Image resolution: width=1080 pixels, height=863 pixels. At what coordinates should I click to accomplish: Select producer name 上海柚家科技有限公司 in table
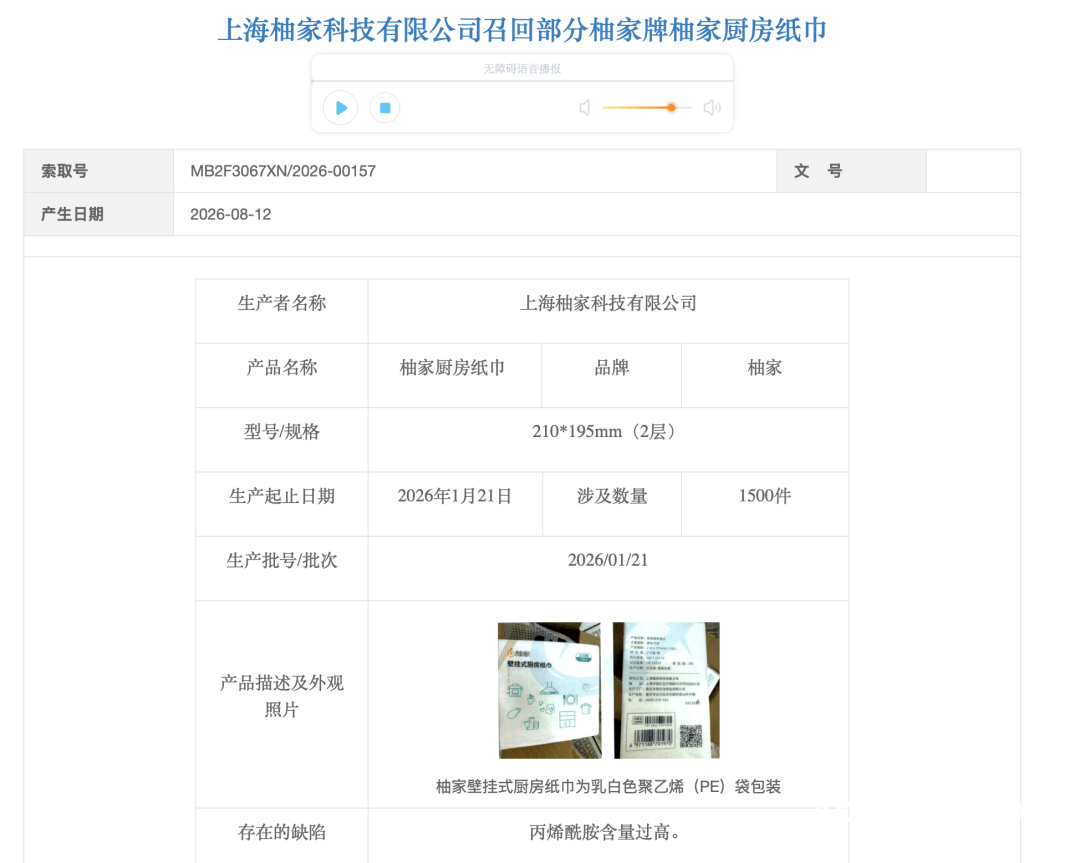pyautogui.click(x=608, y=303)
